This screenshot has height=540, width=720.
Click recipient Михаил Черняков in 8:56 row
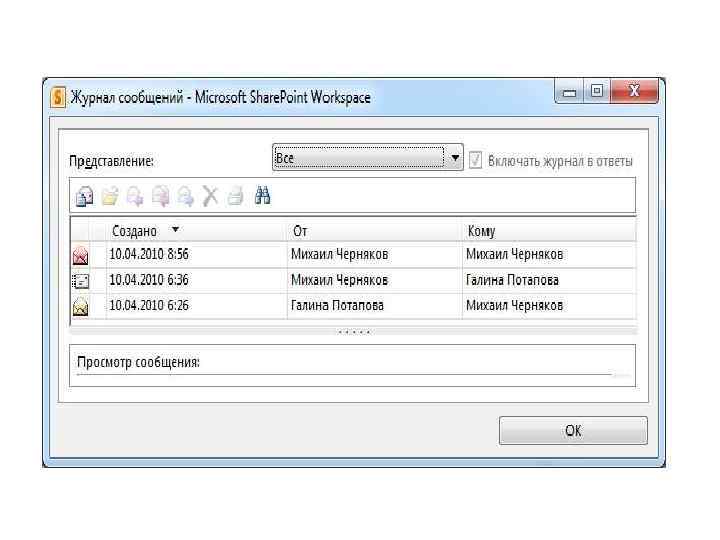click(514, 254)
